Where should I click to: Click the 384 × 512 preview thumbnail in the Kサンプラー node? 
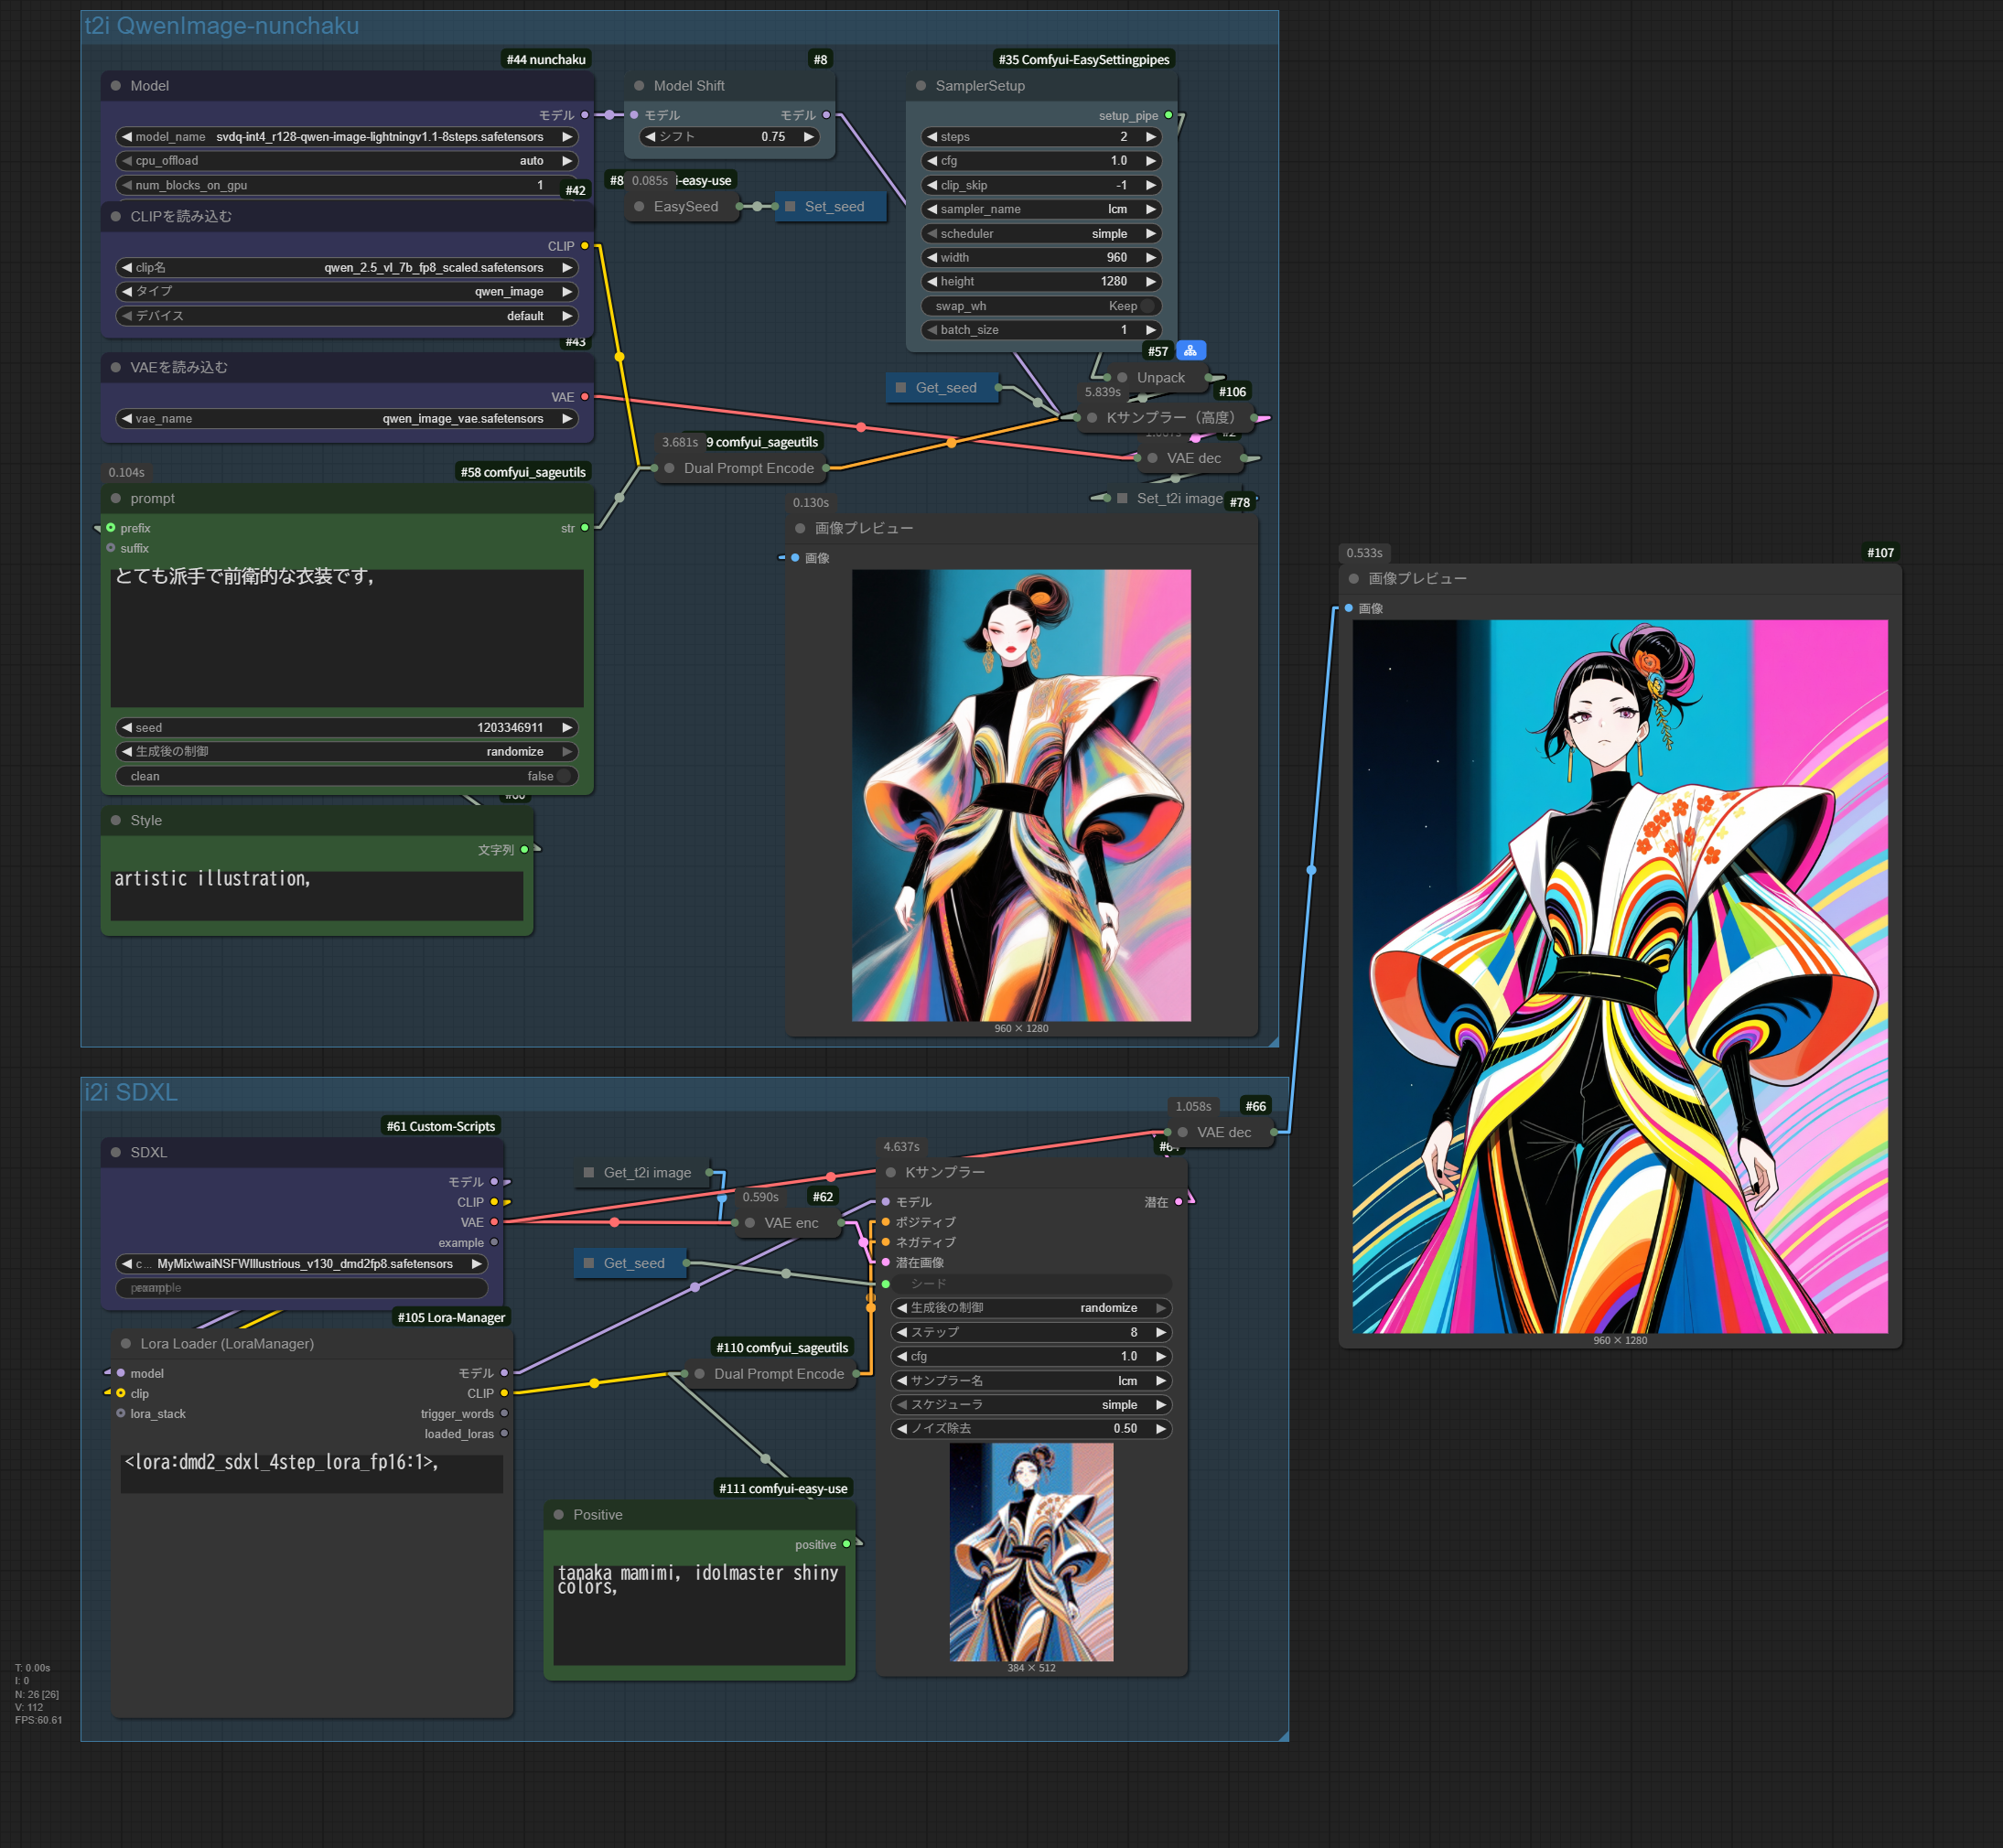pos(1031,1552)
